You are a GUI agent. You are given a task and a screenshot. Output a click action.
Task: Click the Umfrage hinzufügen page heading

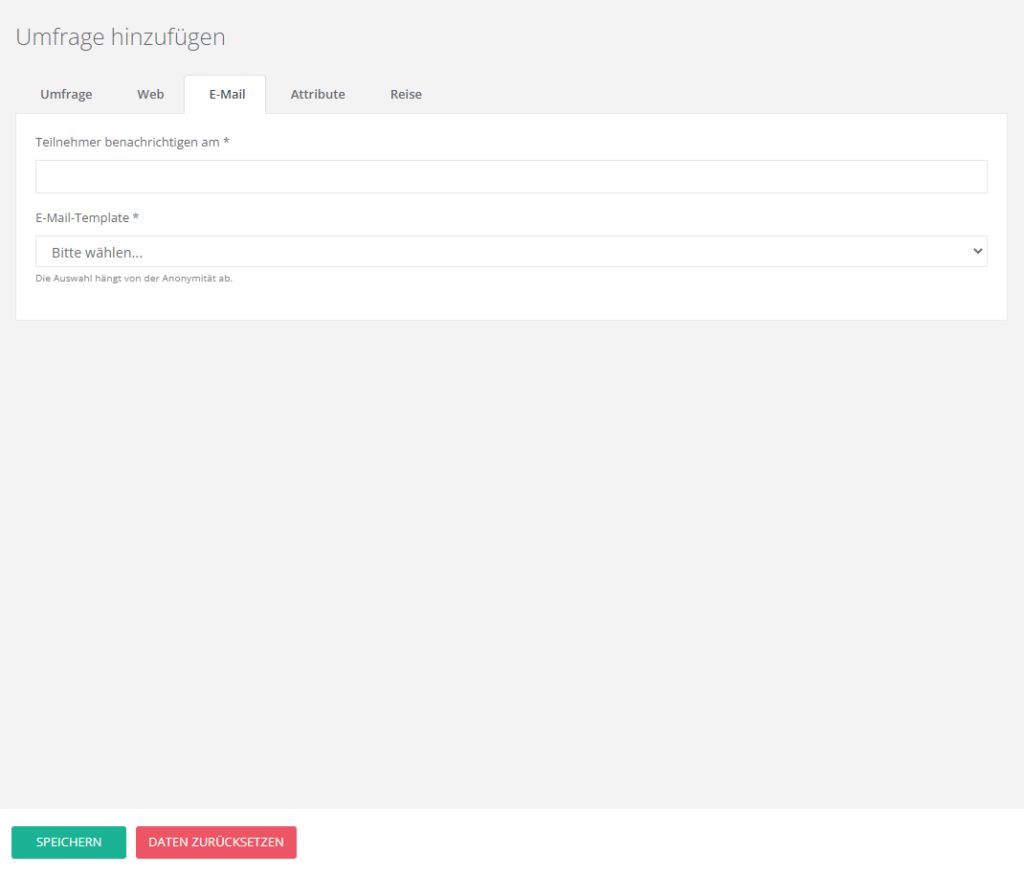point(120,37)
